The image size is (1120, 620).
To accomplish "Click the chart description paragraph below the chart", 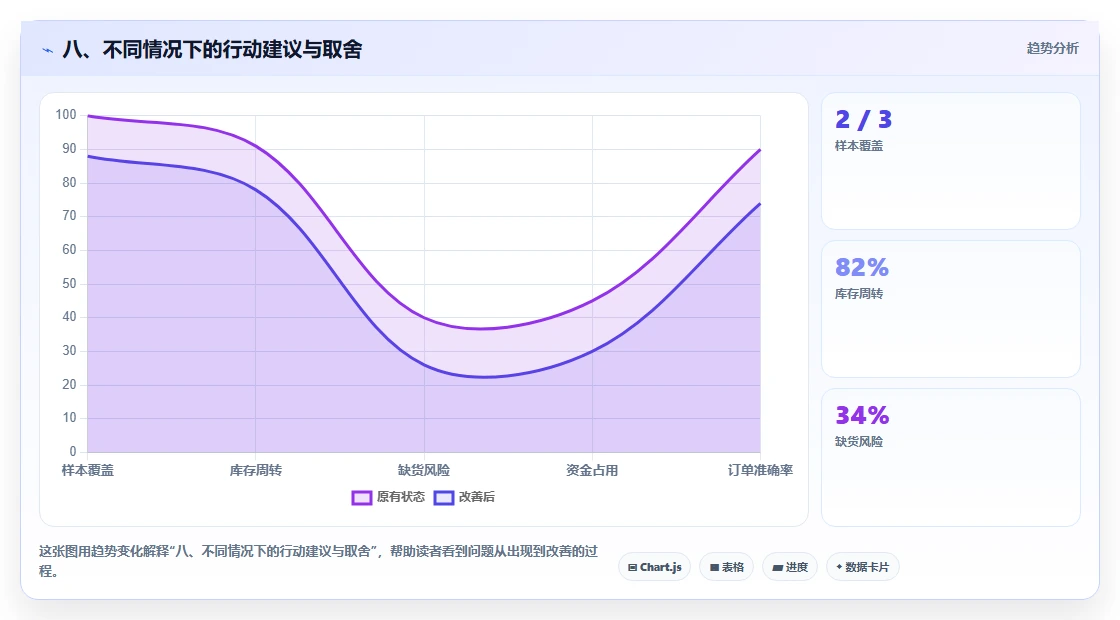I will point(319,561).
